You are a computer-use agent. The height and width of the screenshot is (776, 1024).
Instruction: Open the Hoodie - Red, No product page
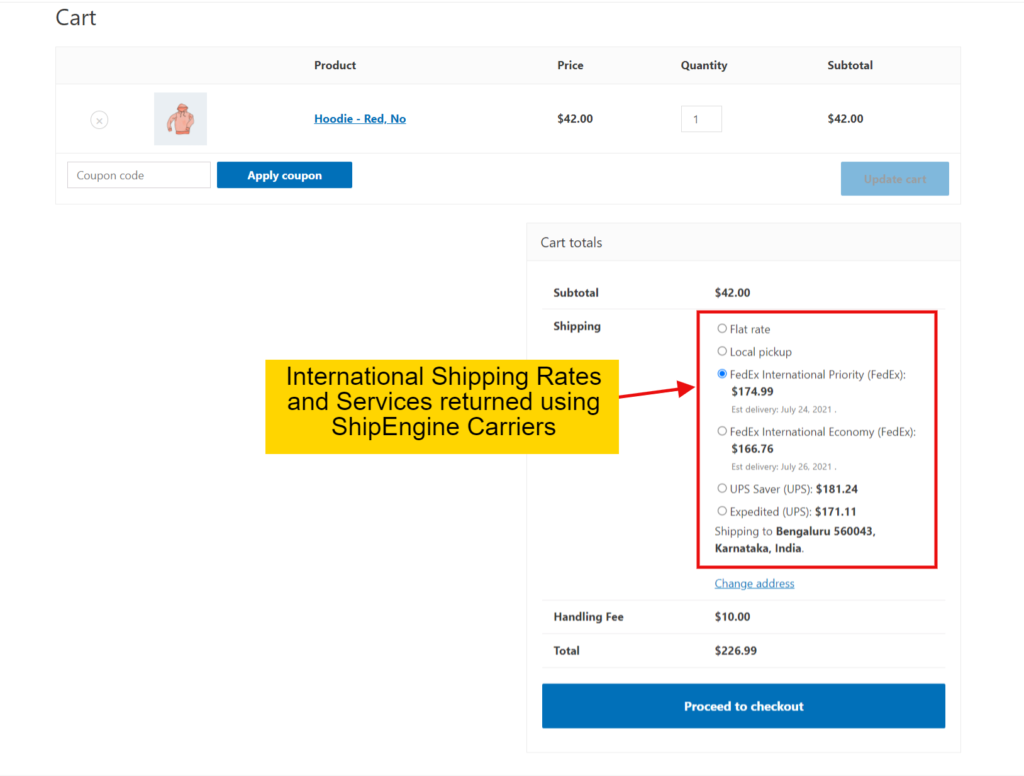click(359, 118)
